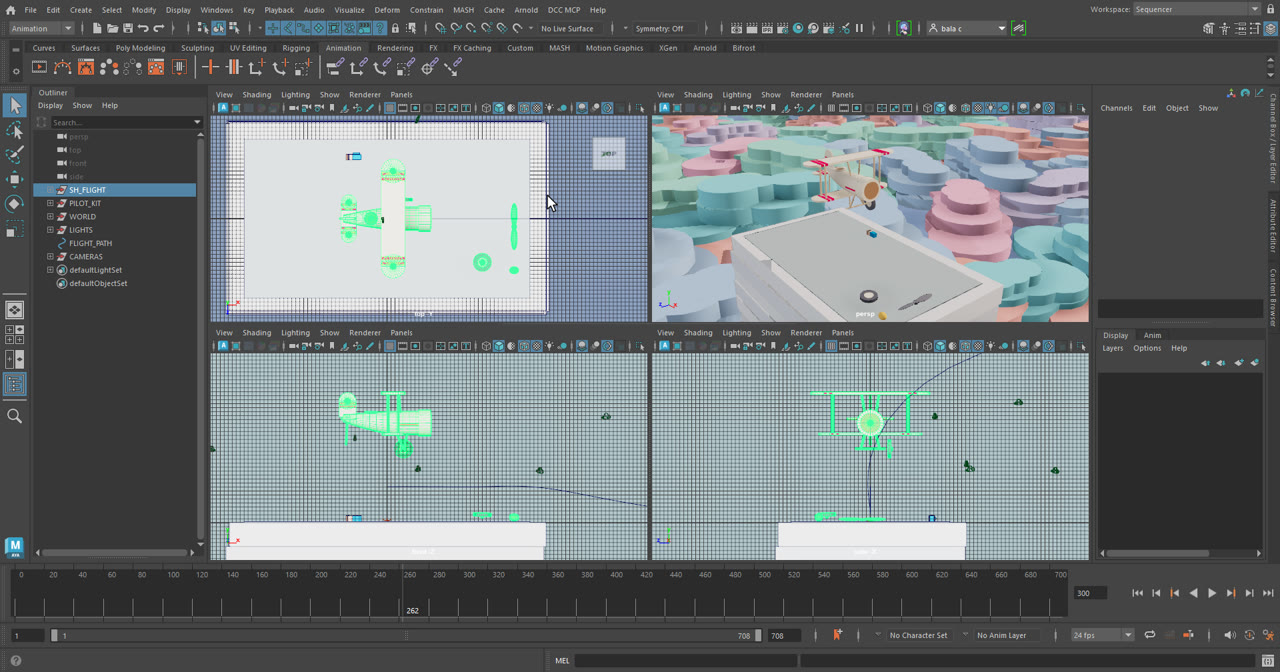Select the Lasso Select tool in the toolbox
The width and height of the screenshot is (1280, 672).
[14, 130]
